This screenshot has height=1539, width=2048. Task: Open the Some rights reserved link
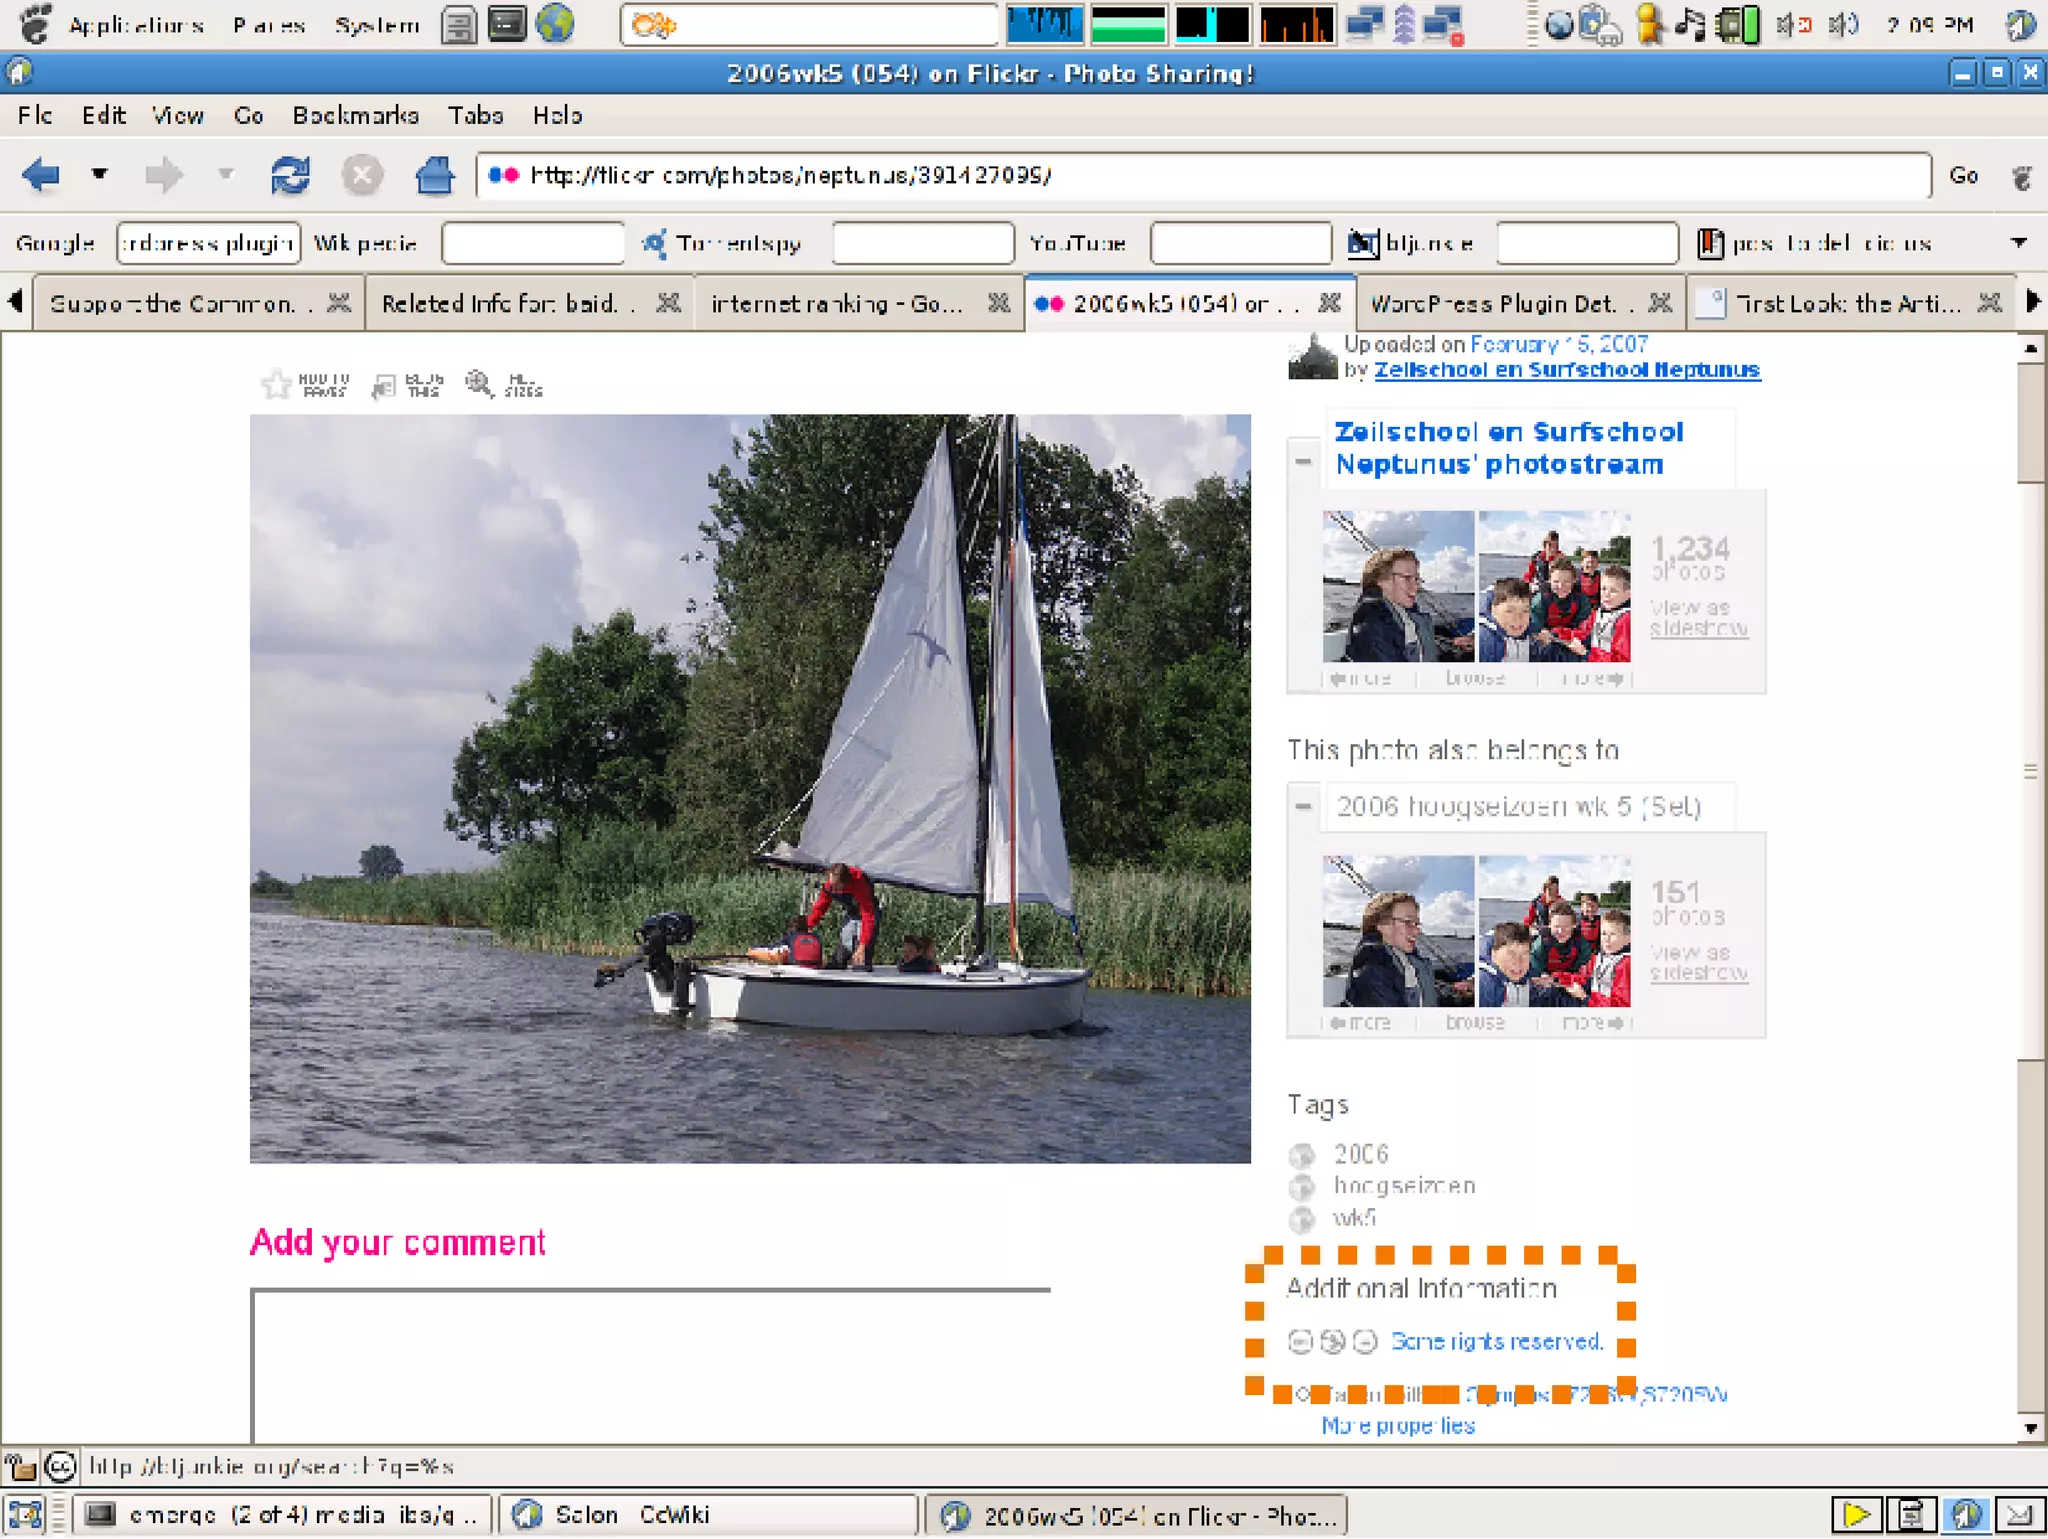[x=1496, y=1342]
